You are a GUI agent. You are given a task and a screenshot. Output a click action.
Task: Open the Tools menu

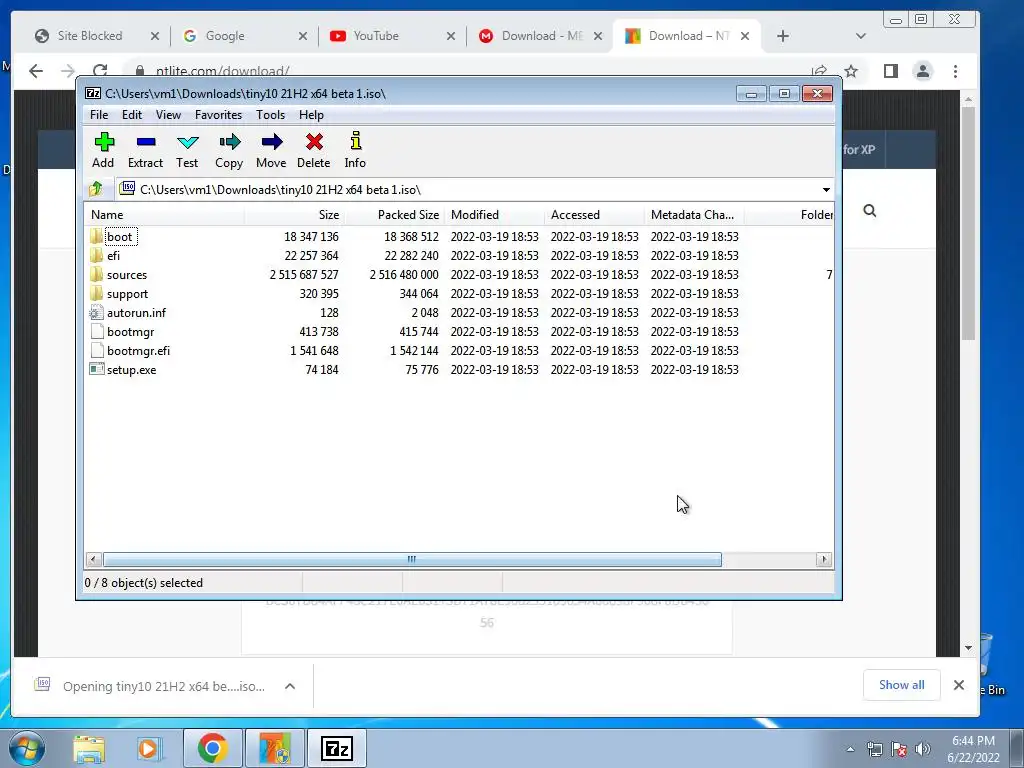pos(270,115)
